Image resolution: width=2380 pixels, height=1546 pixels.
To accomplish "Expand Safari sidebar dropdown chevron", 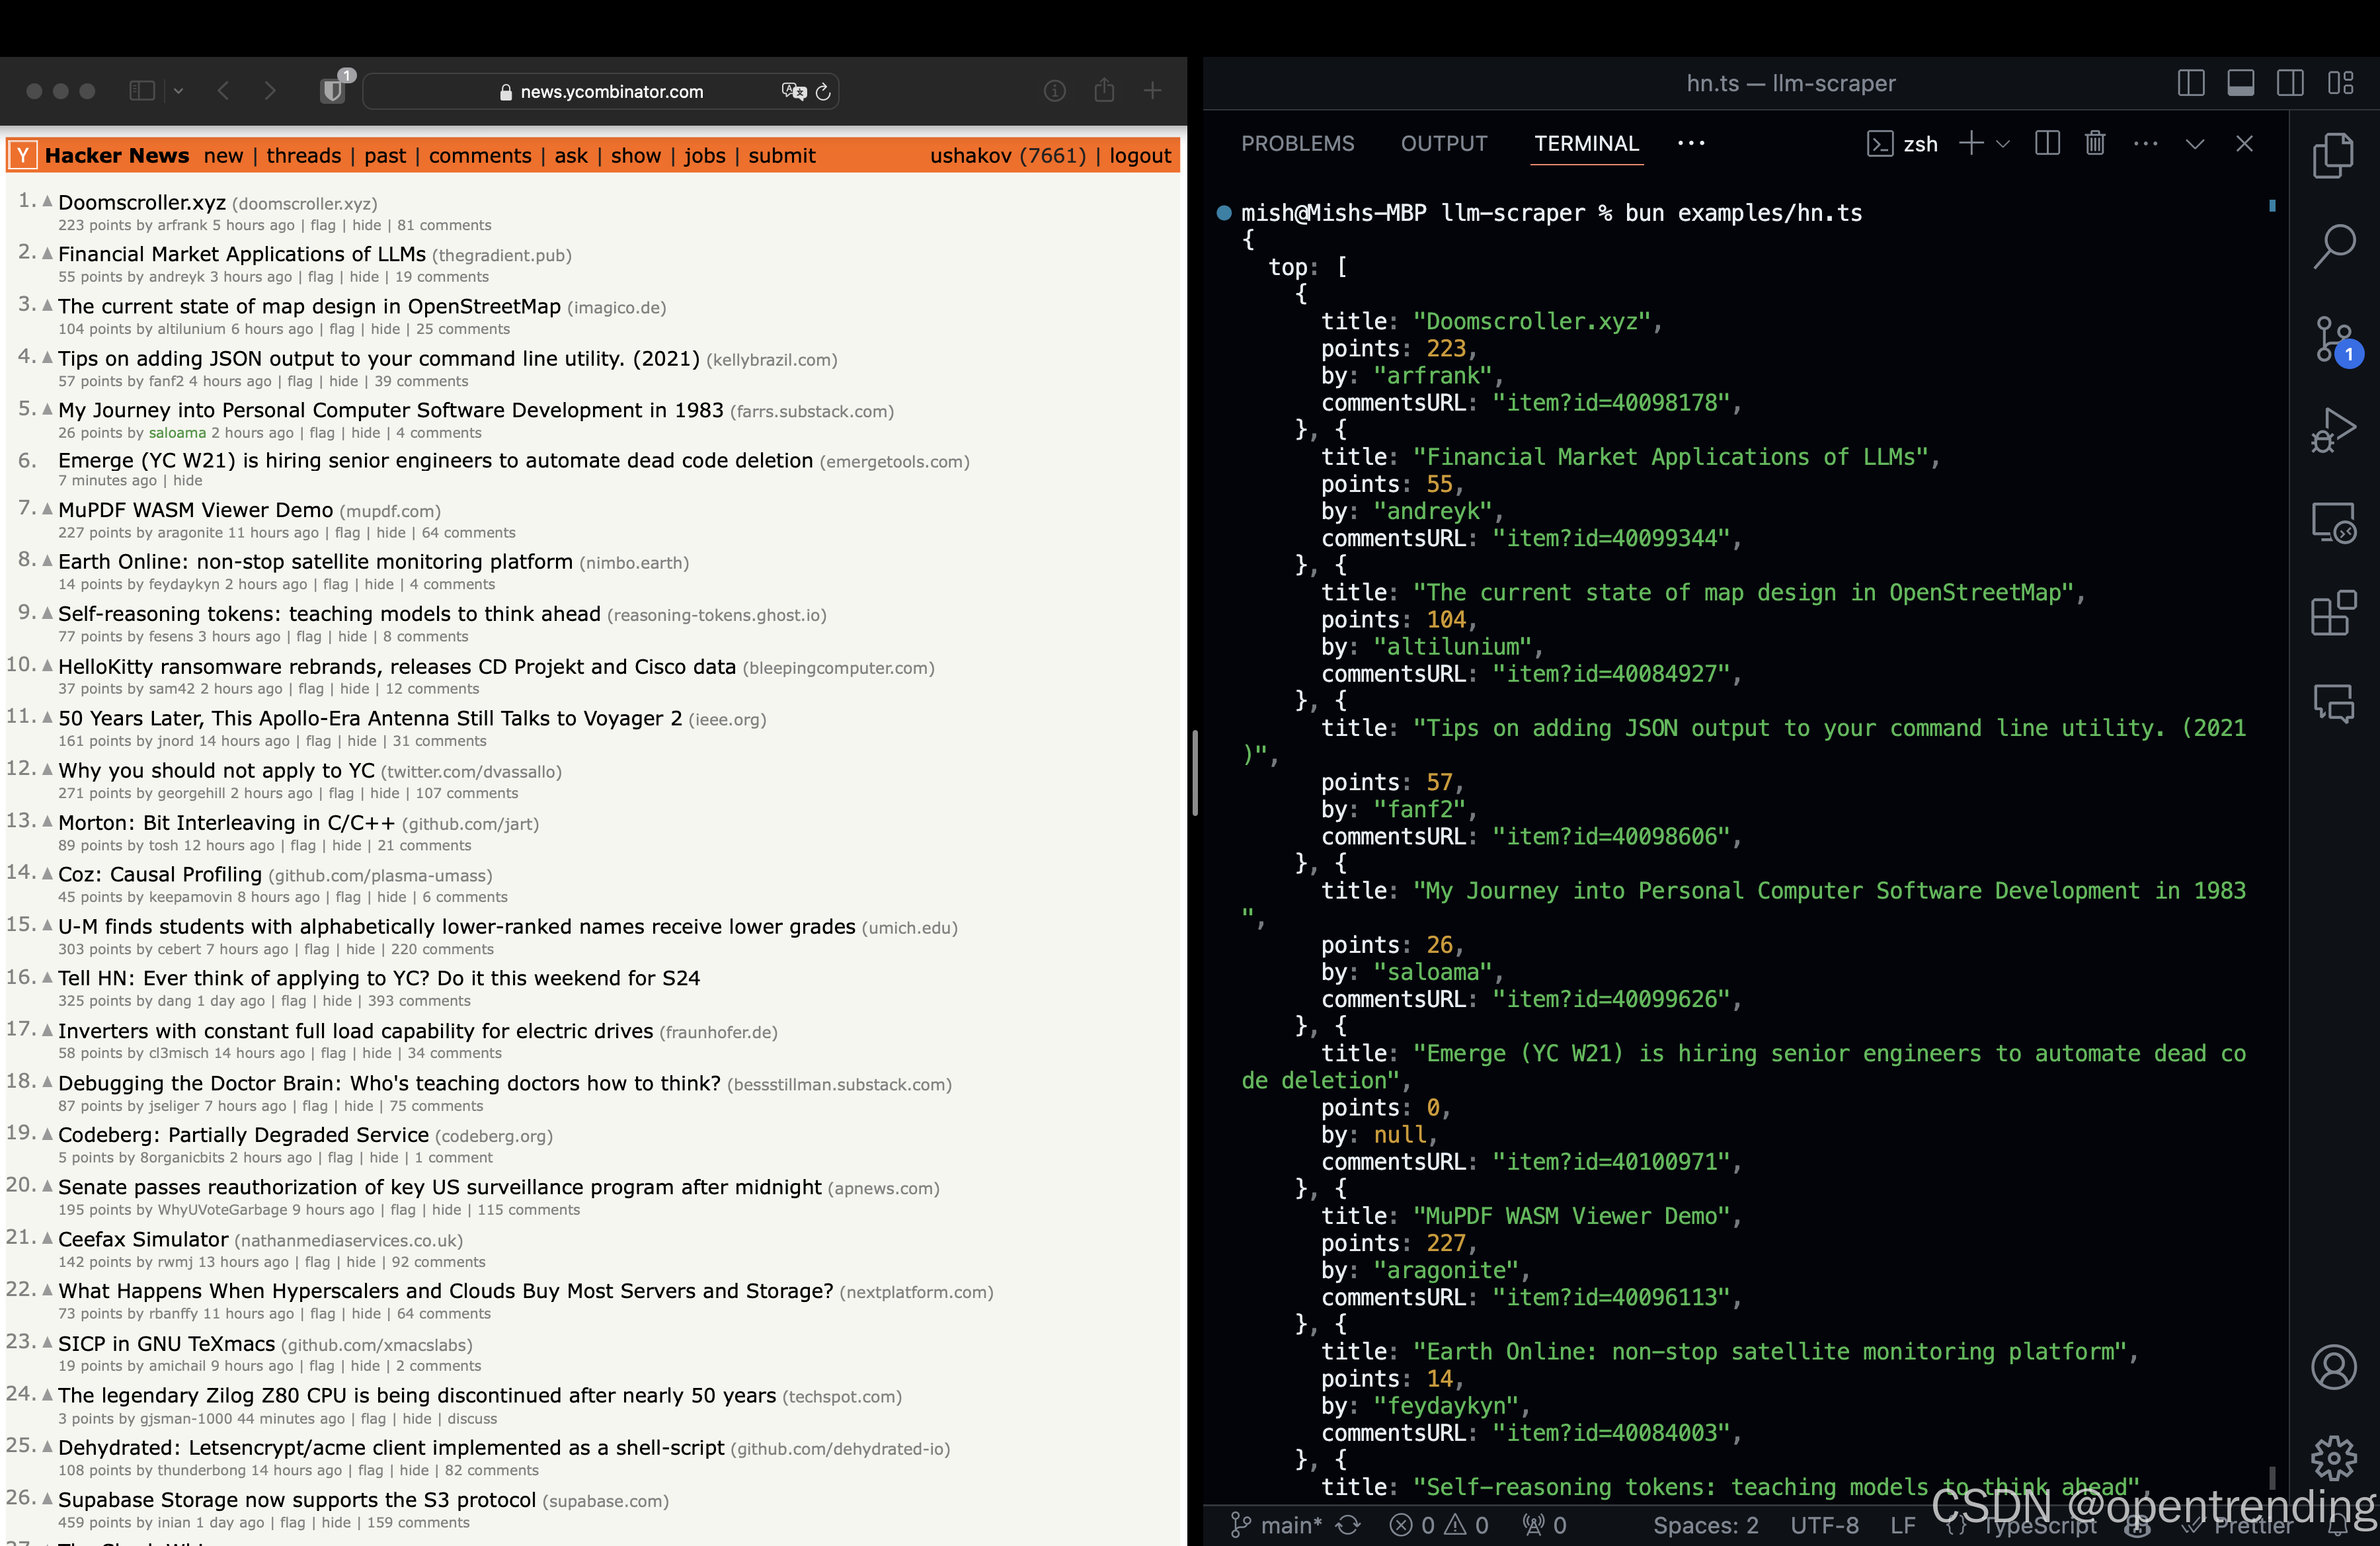I will (x=178, y=91).
